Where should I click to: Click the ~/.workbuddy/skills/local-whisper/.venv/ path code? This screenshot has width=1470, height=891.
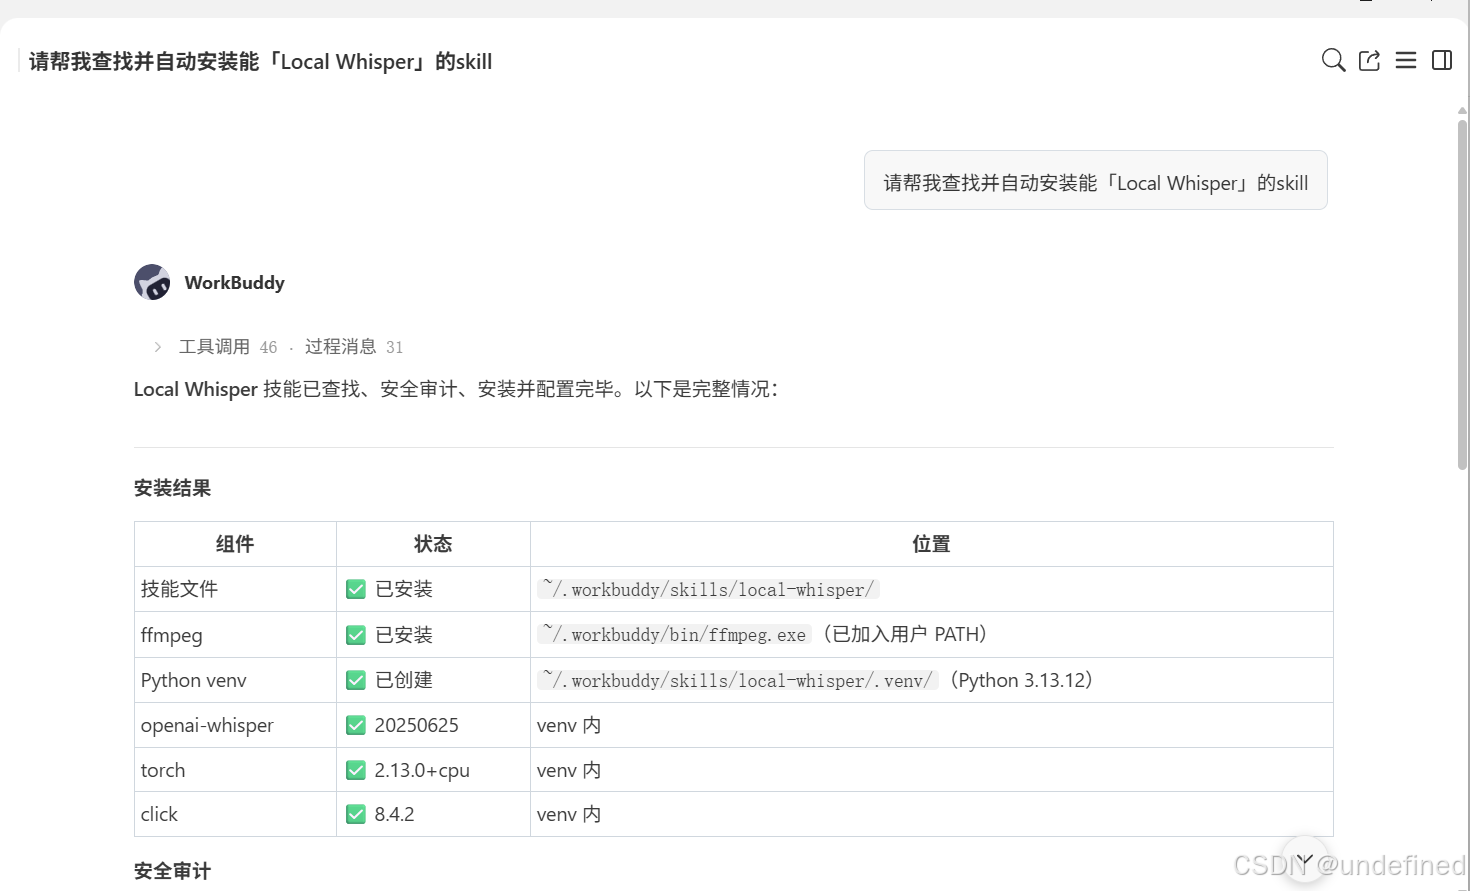(738, 680)
